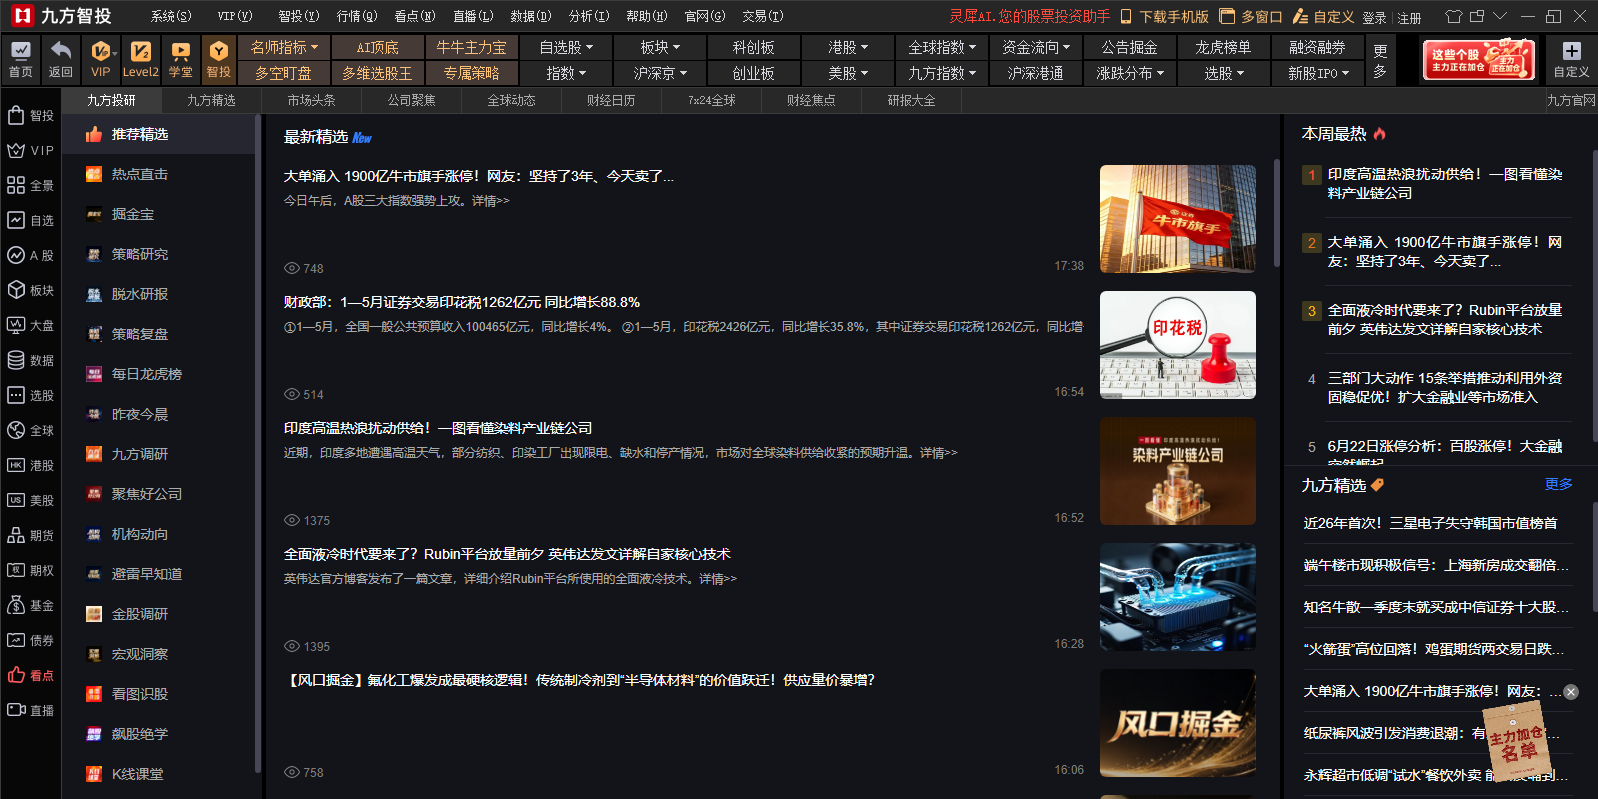Select A股 in the left sidebar

click(x=31, y=255)
